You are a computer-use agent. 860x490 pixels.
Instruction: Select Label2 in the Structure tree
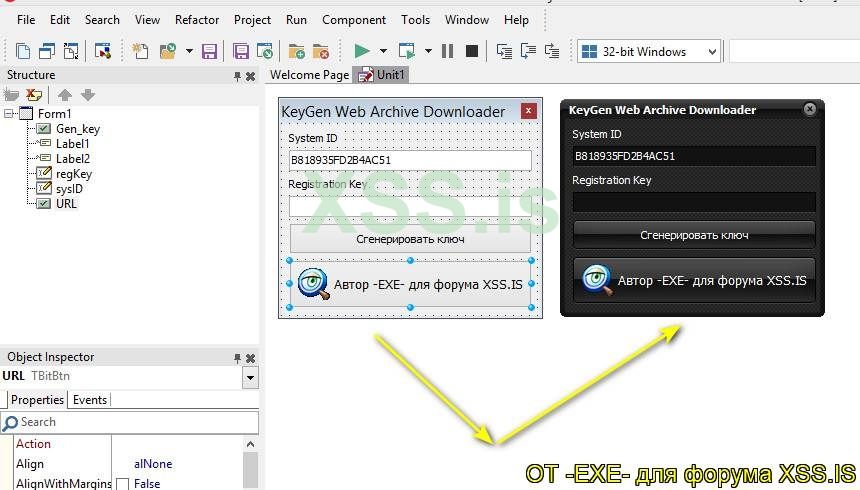click(73, 159)
